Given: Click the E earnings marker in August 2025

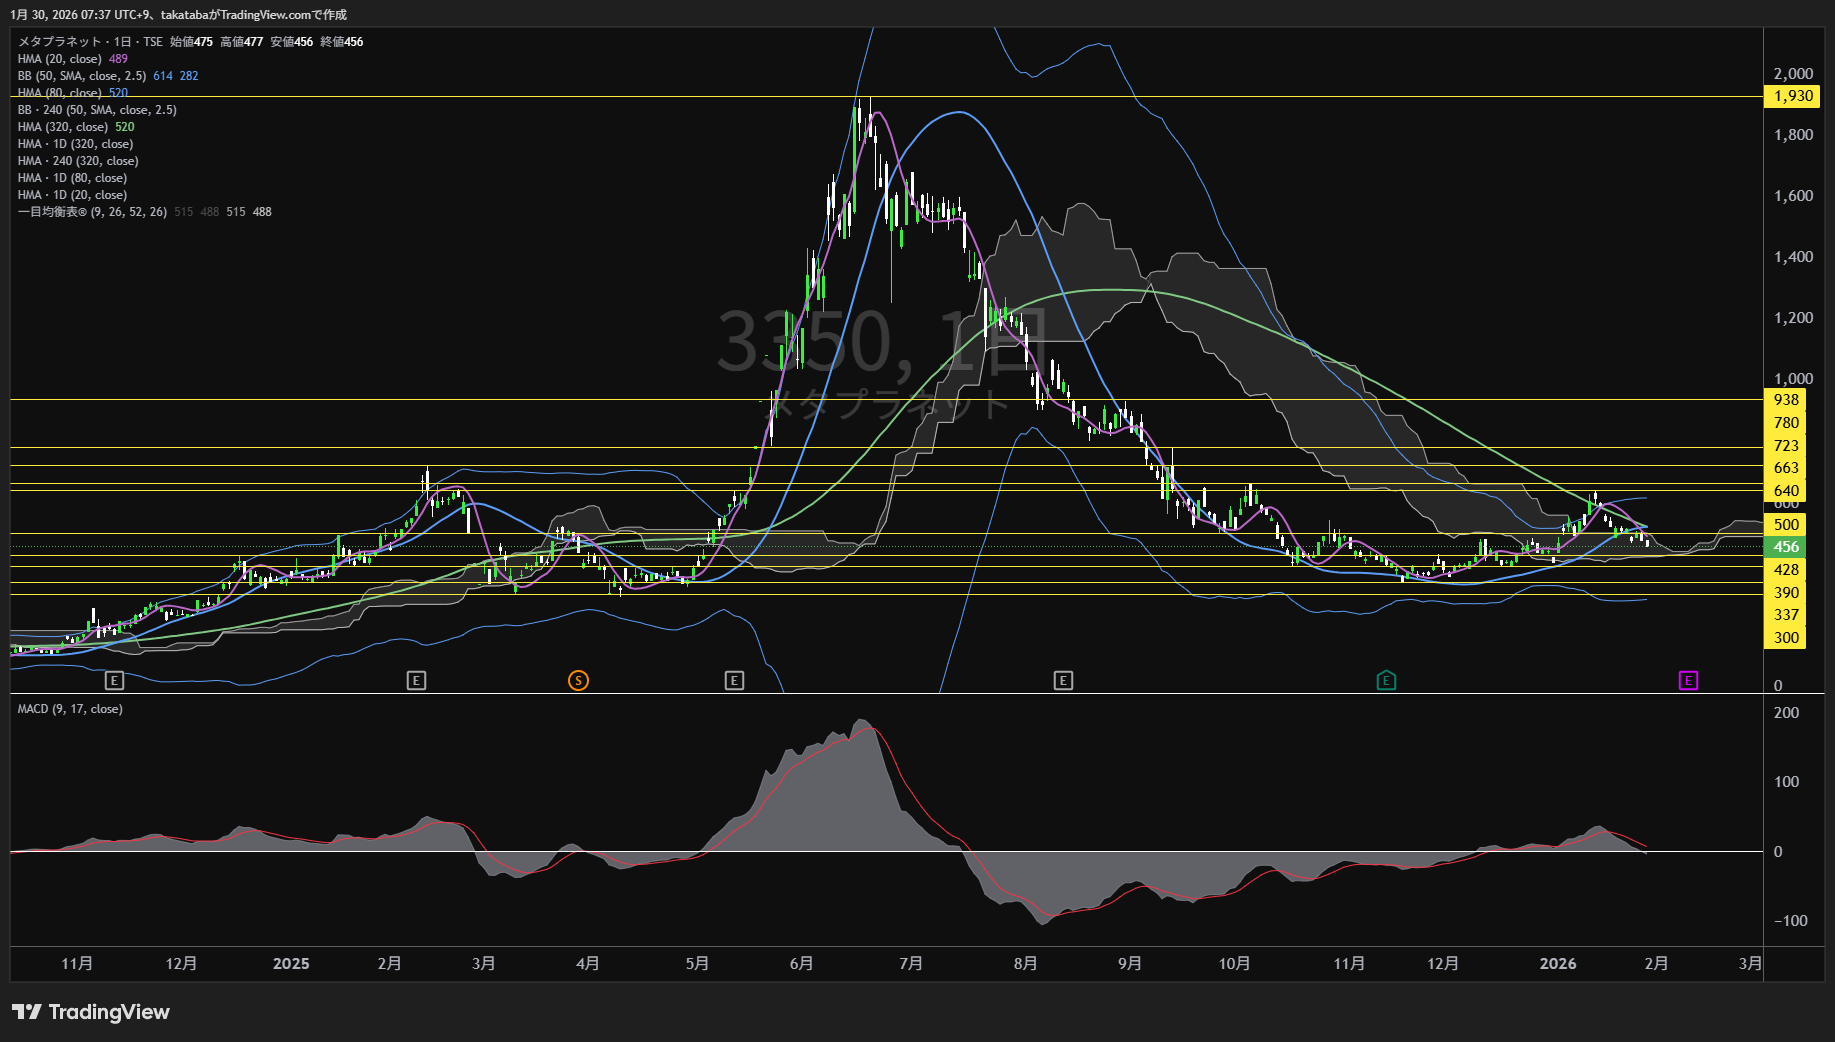Looking at the screenshot, I should click(1063, 681).
